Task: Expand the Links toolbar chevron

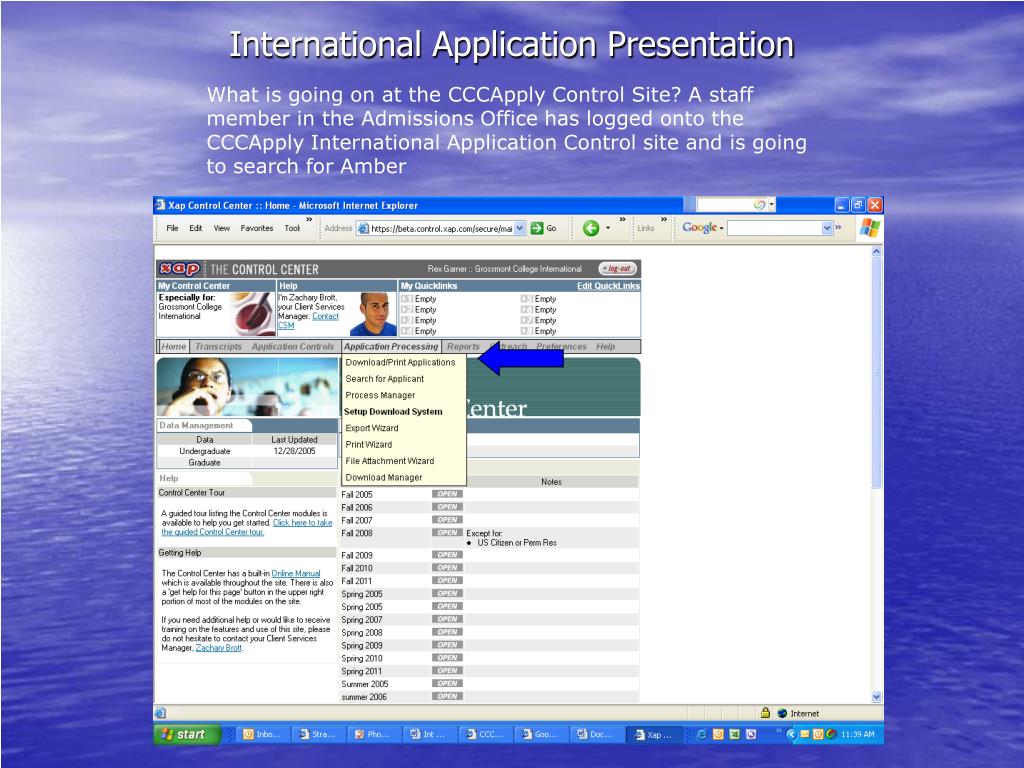Action: (664, 219)
